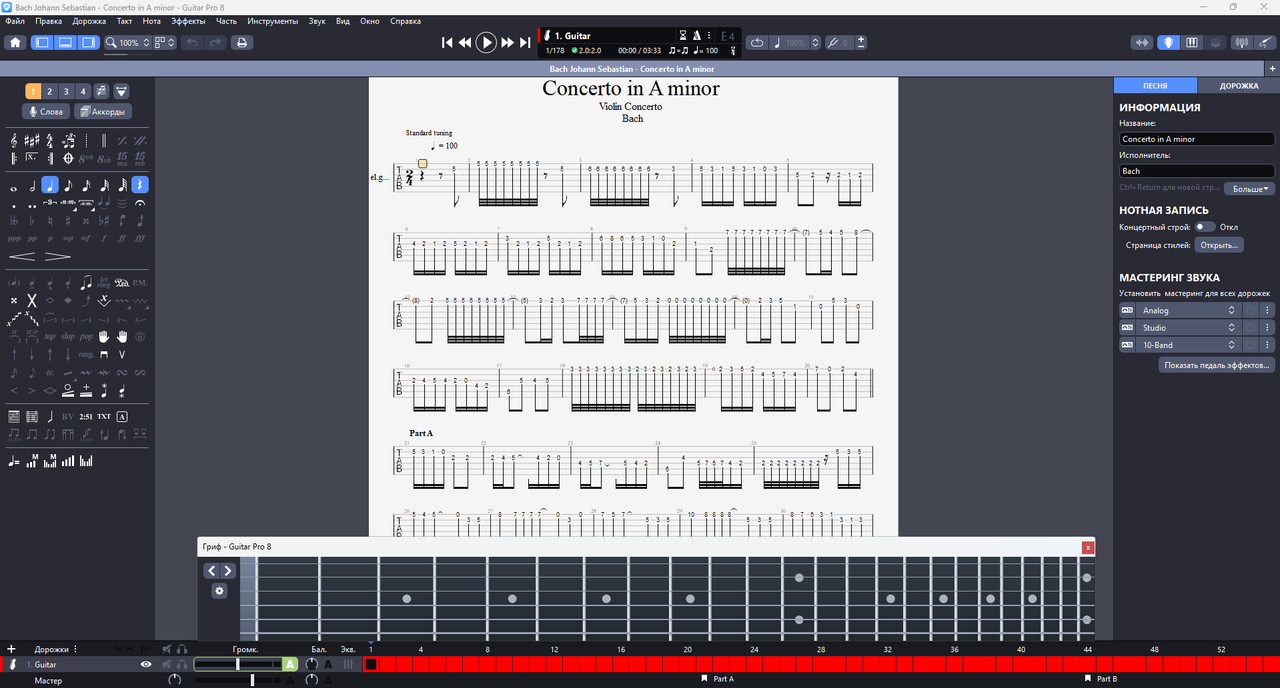The width and height of the screenshot is (1280, 688).
Task: Toggle the left edition palette panel
Action: [x=42, y=43]
